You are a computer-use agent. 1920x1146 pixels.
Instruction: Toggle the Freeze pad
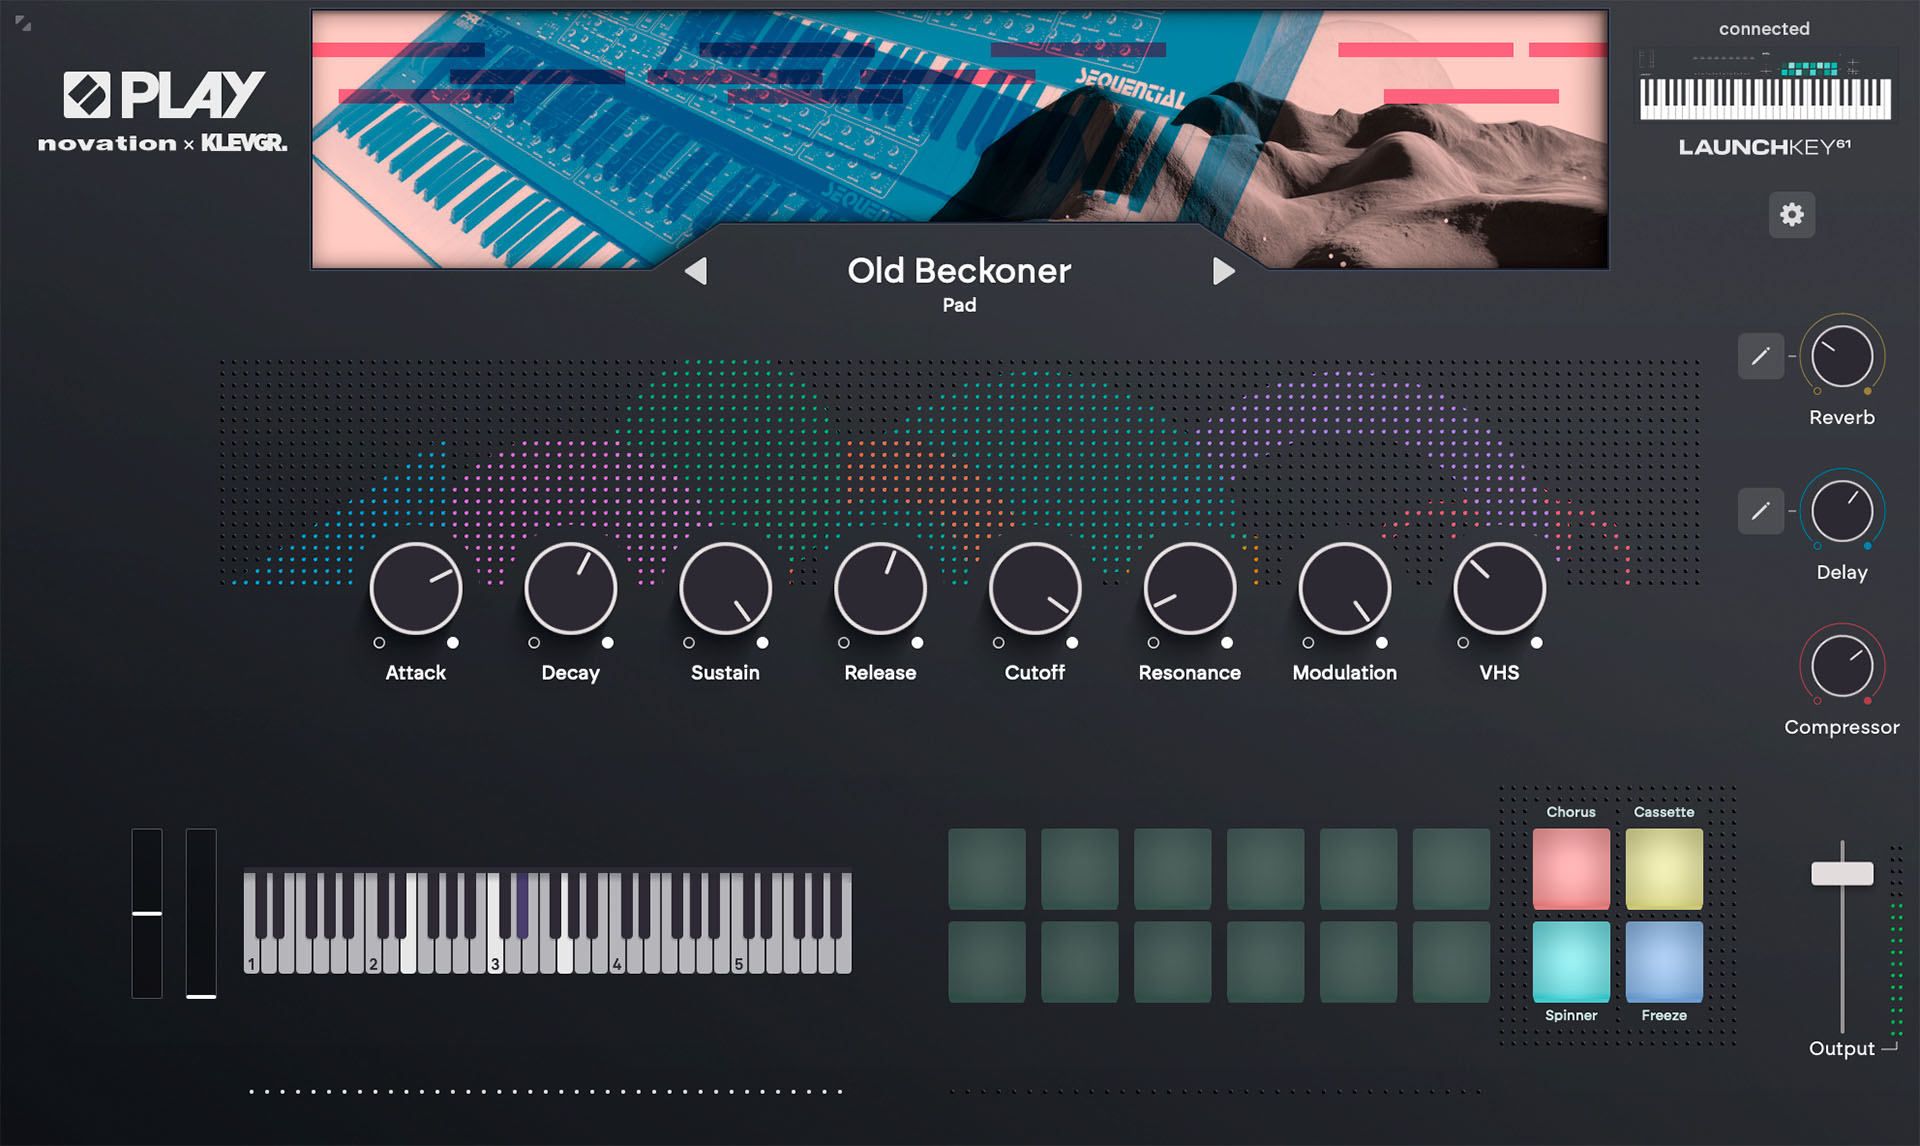[x=1664, y=962]
